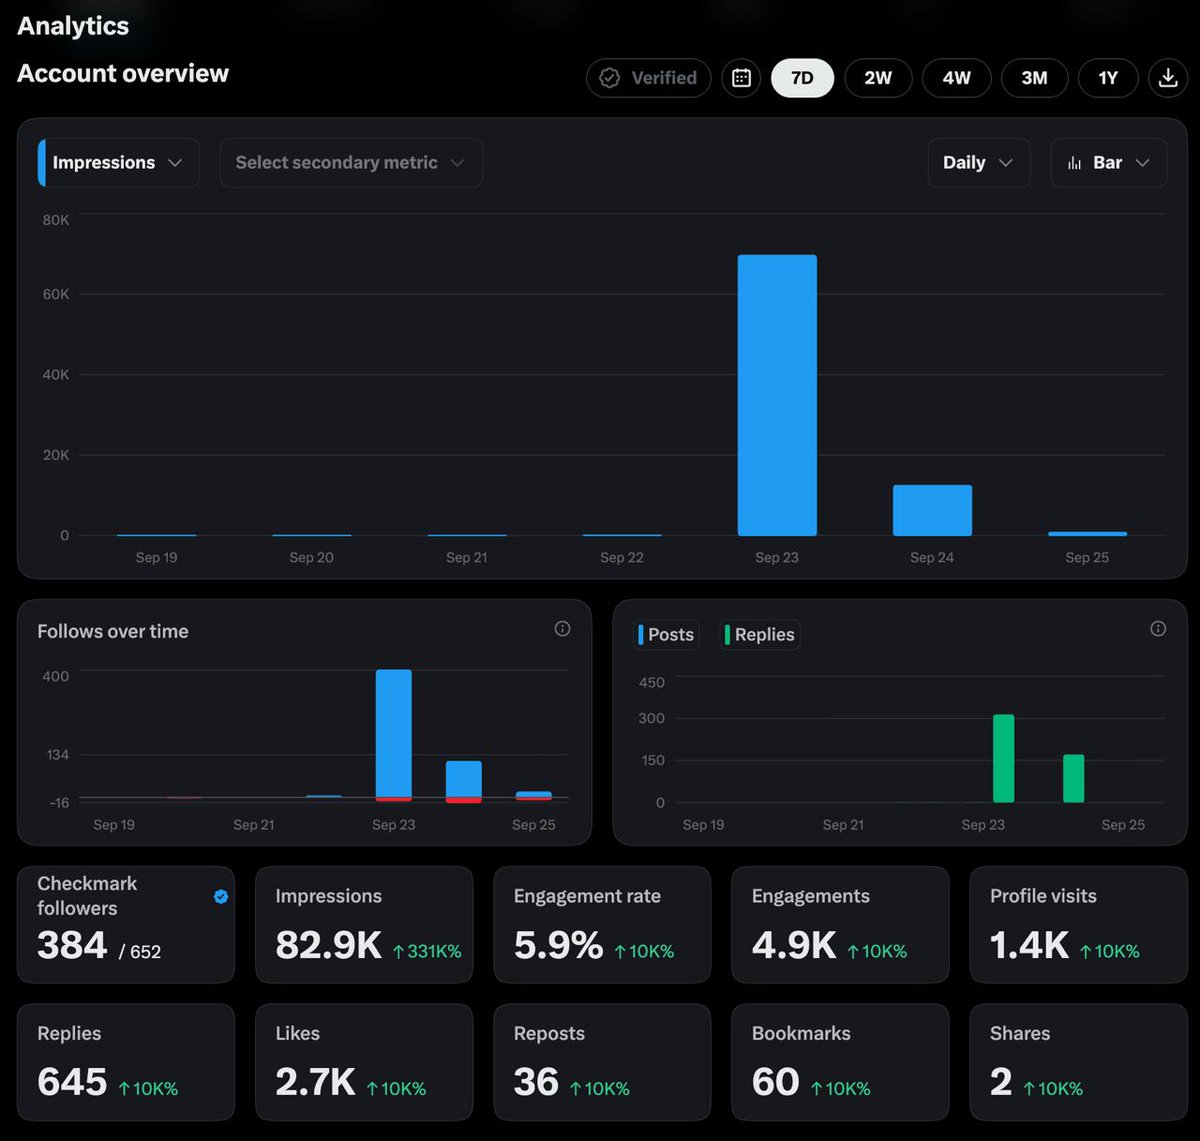Switch to the 4W time range
This screenshot has height=1141, width=1200.
click(957, 78)
